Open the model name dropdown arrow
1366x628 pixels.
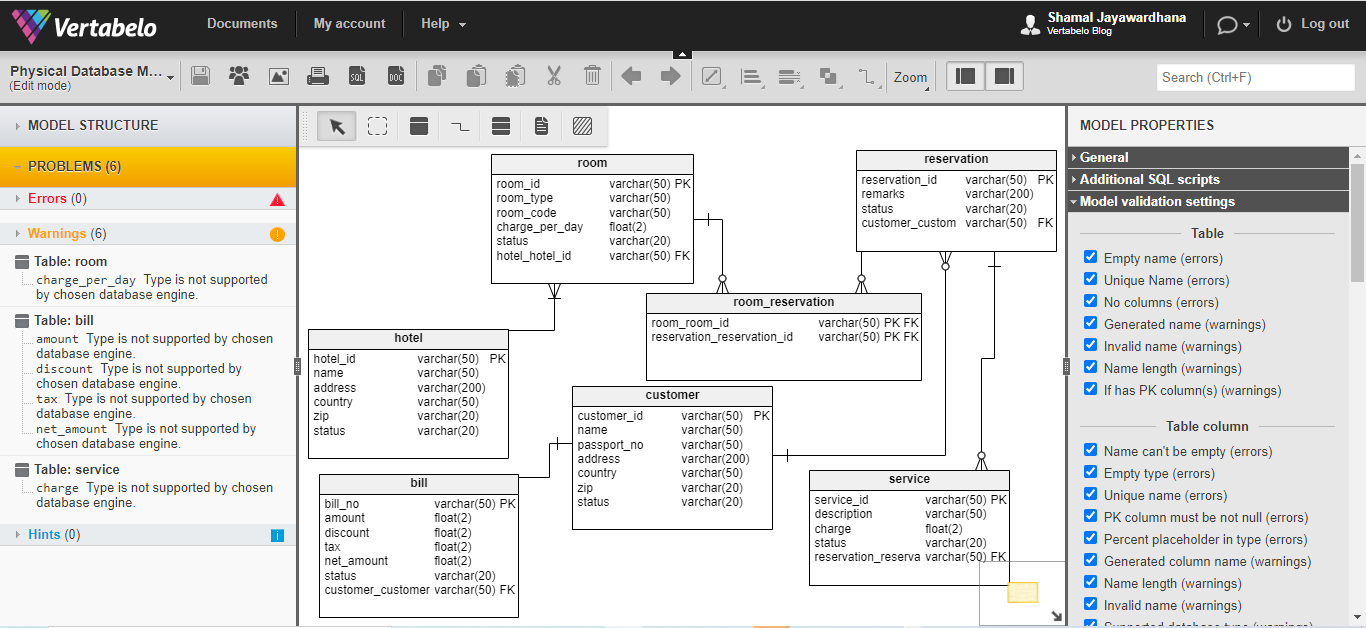(x=171, y=78)
